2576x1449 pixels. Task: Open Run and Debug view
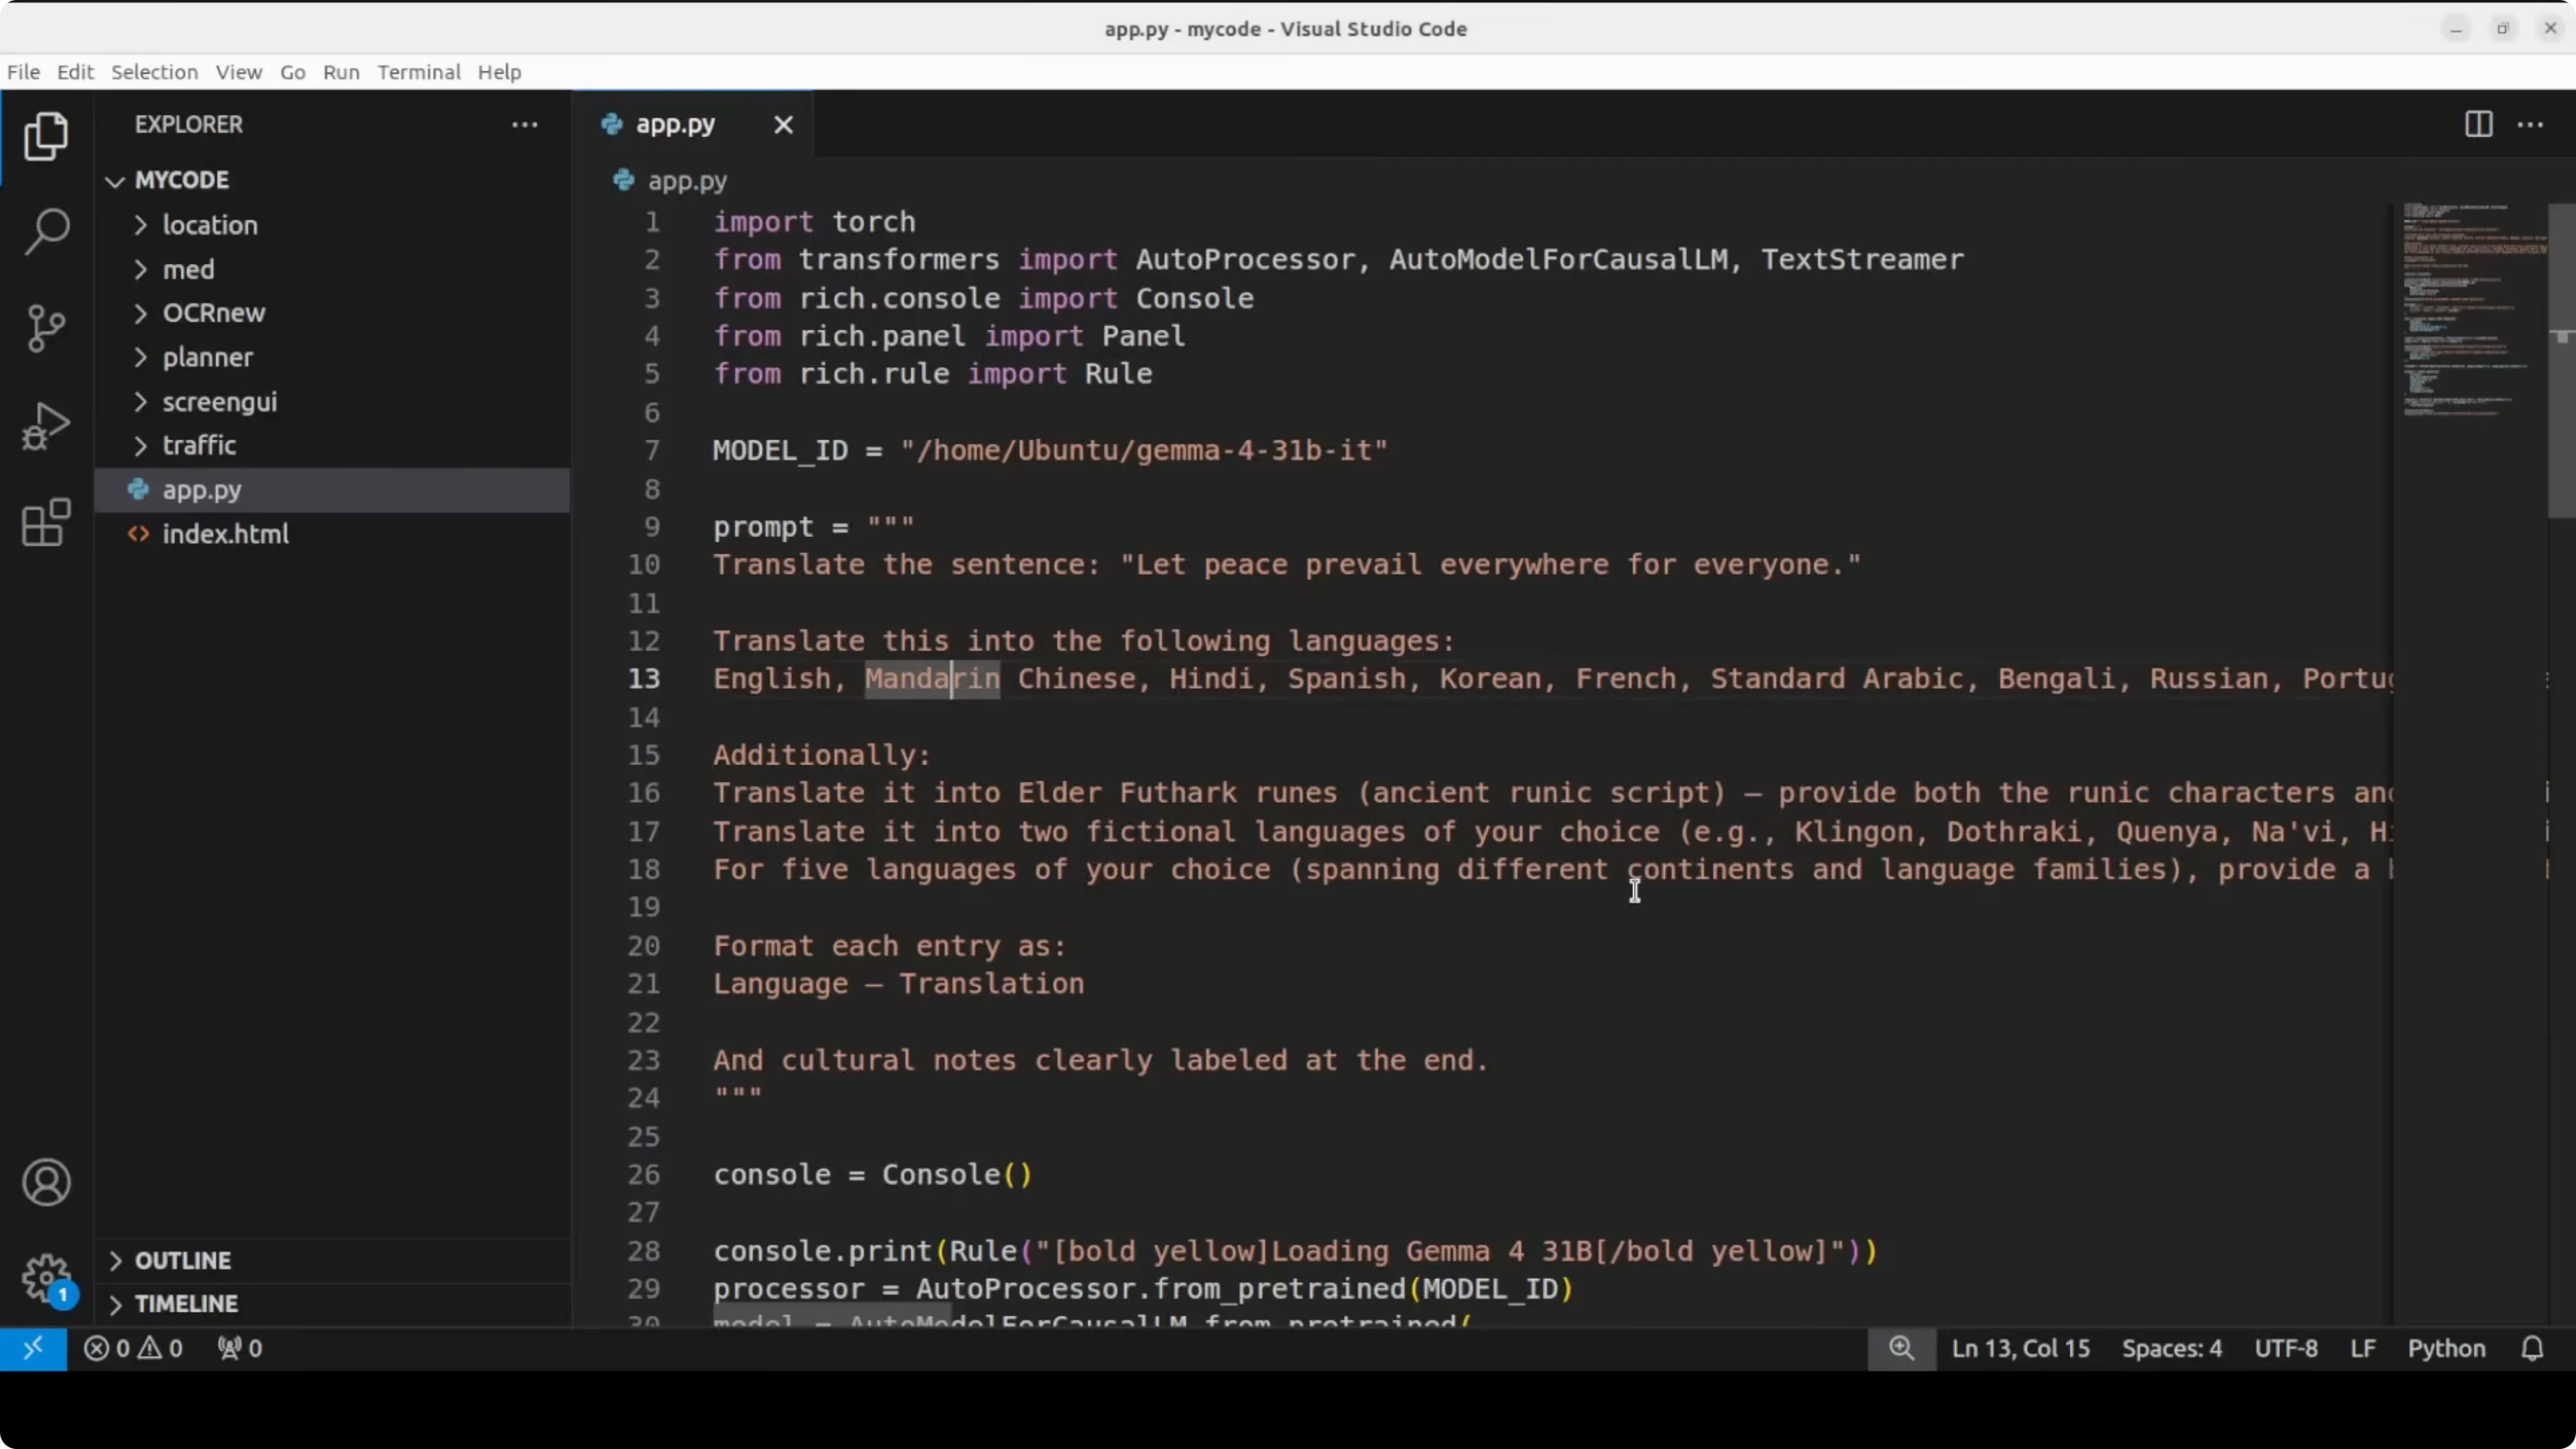(46, 425)
